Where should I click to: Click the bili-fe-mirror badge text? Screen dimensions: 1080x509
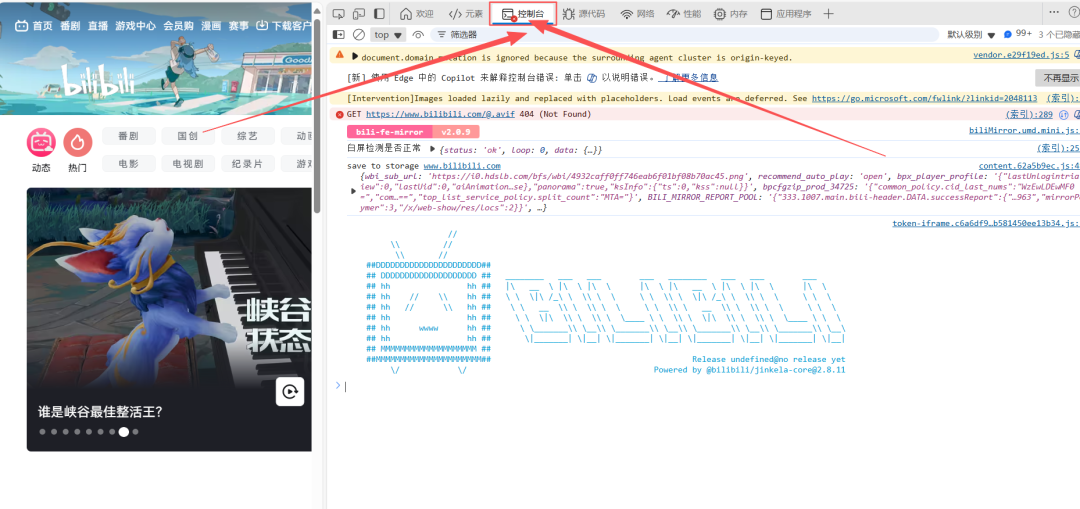tap(389, 132)
